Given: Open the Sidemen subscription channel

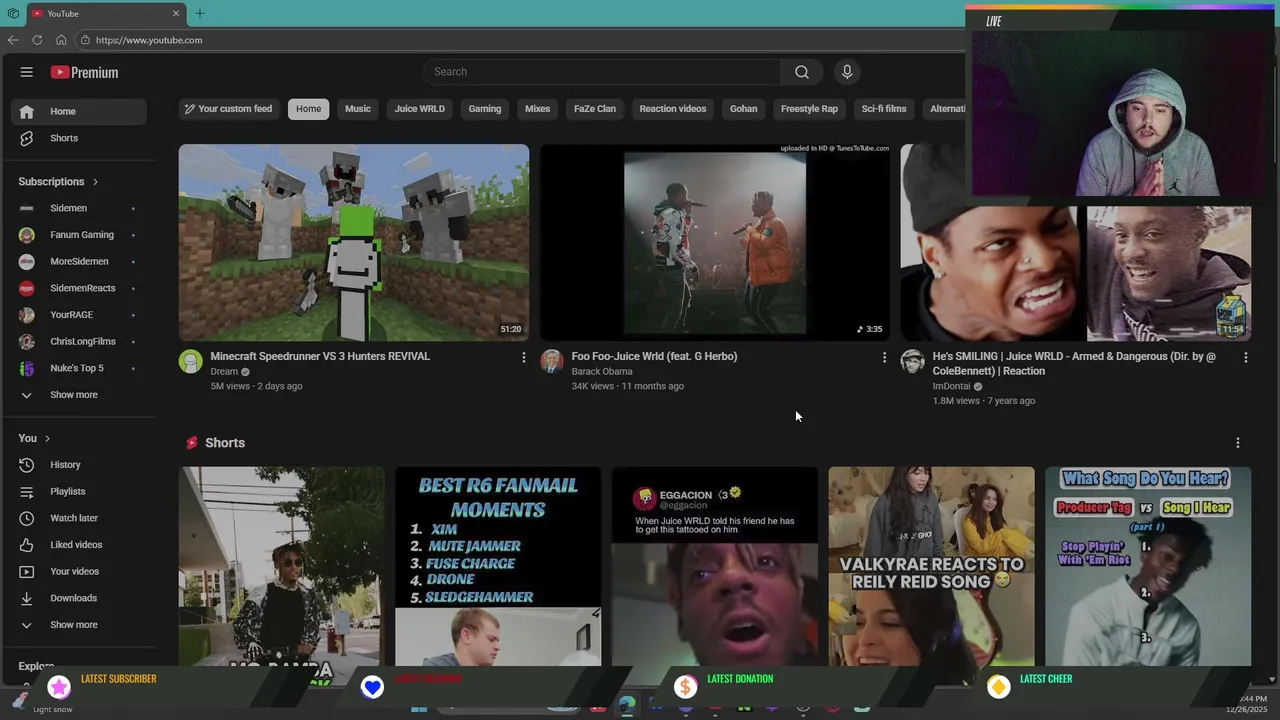Looking at the screenshot, I should pos(79,208).
